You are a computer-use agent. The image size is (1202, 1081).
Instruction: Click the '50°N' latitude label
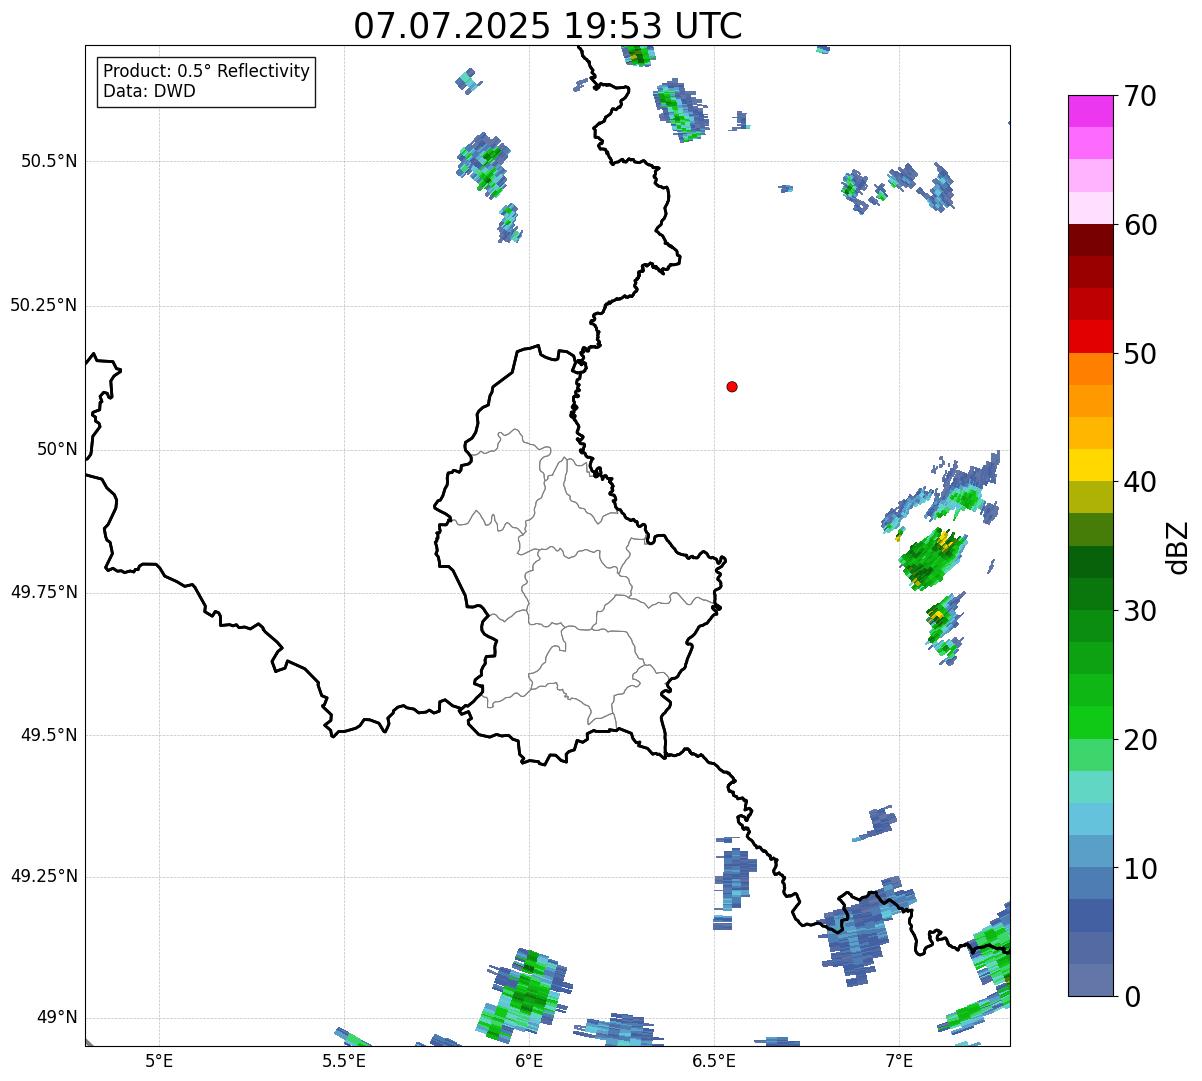click(57, 449)
